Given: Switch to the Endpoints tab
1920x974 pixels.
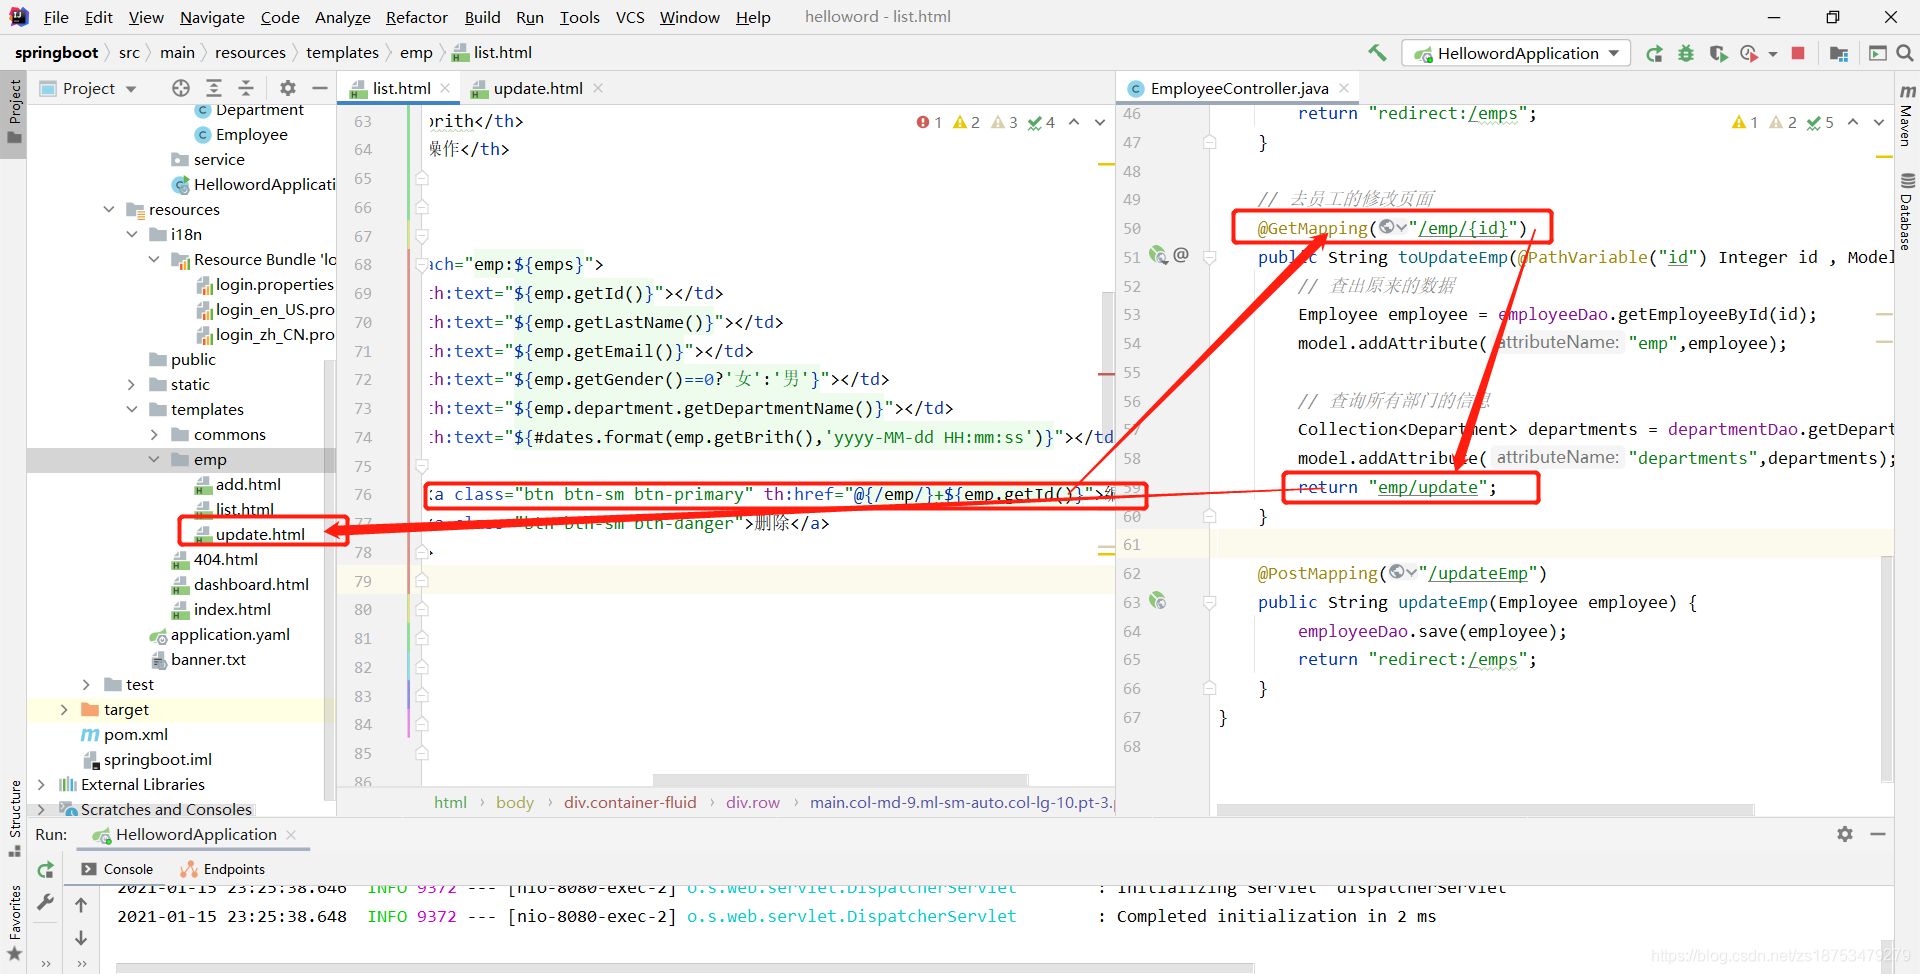Looking at the screenshot, I should pyautogui.click(x=223, y=869).
